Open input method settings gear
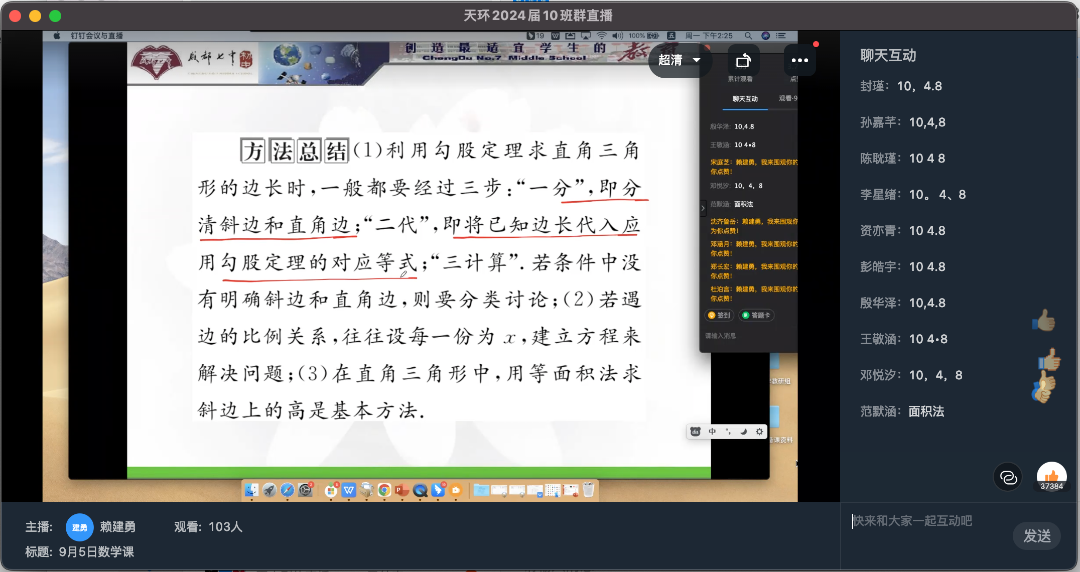 (x=759, y=431)
